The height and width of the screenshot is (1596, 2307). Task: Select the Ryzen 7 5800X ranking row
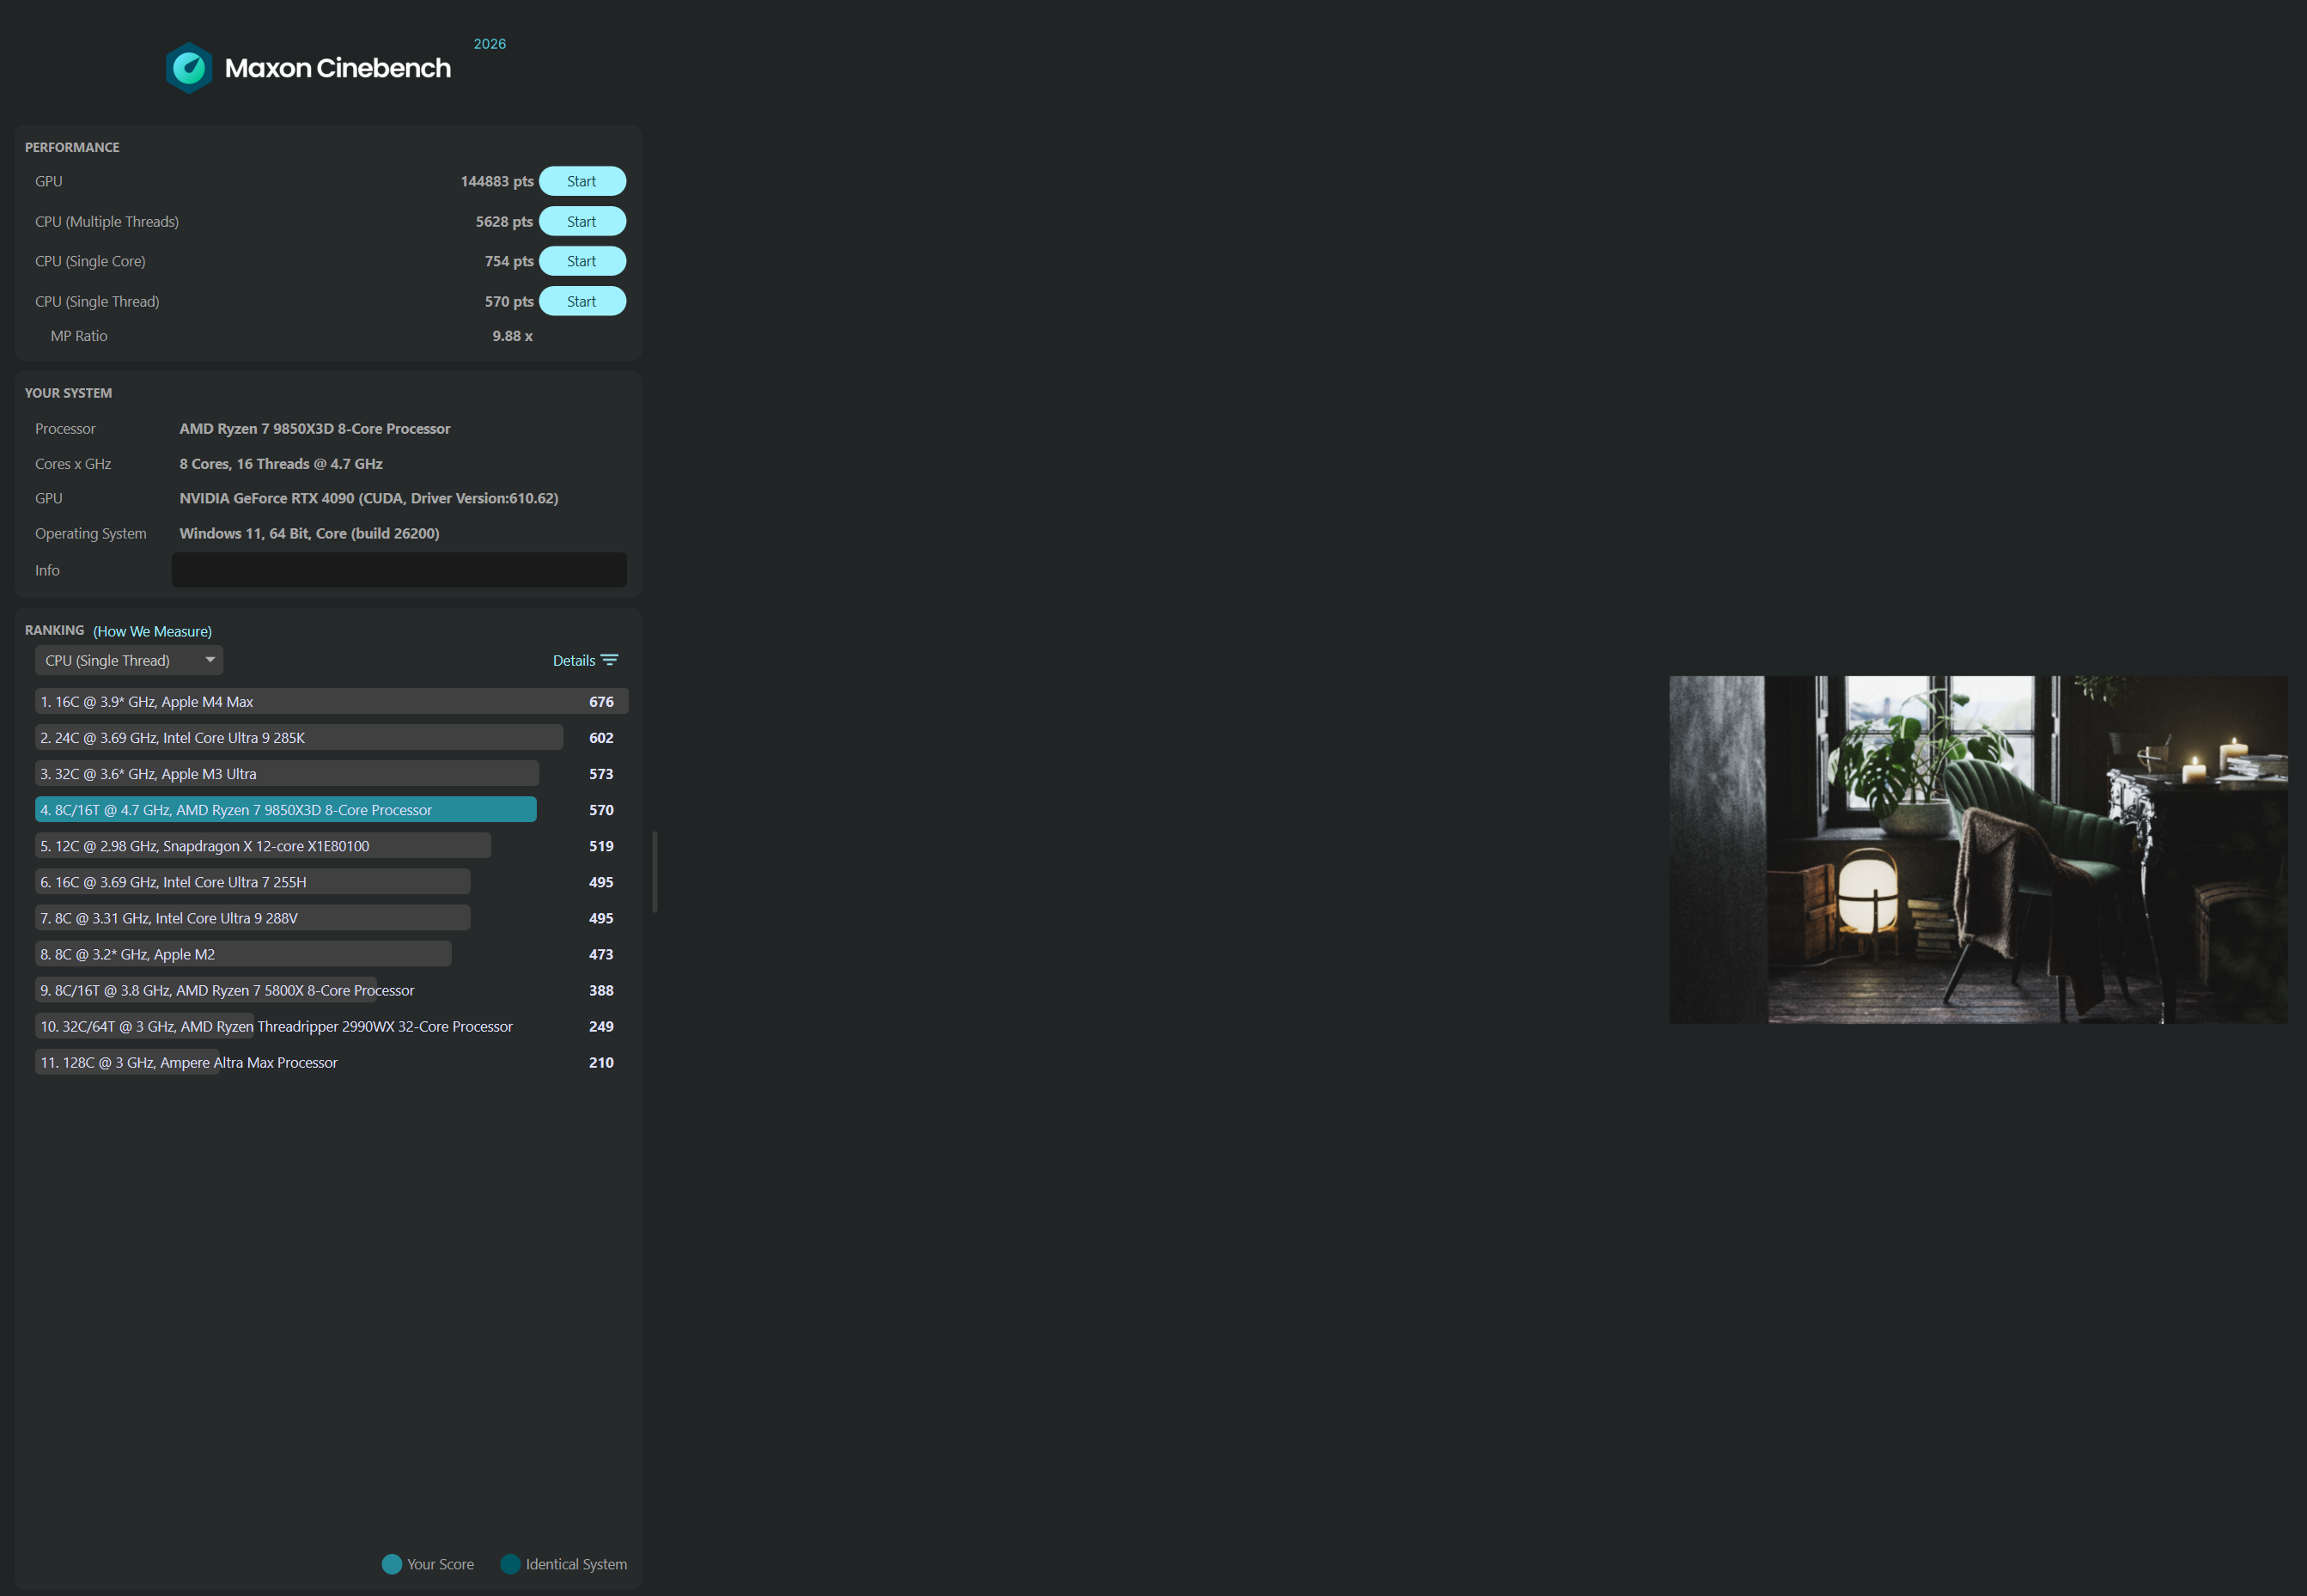click(331, 990)
